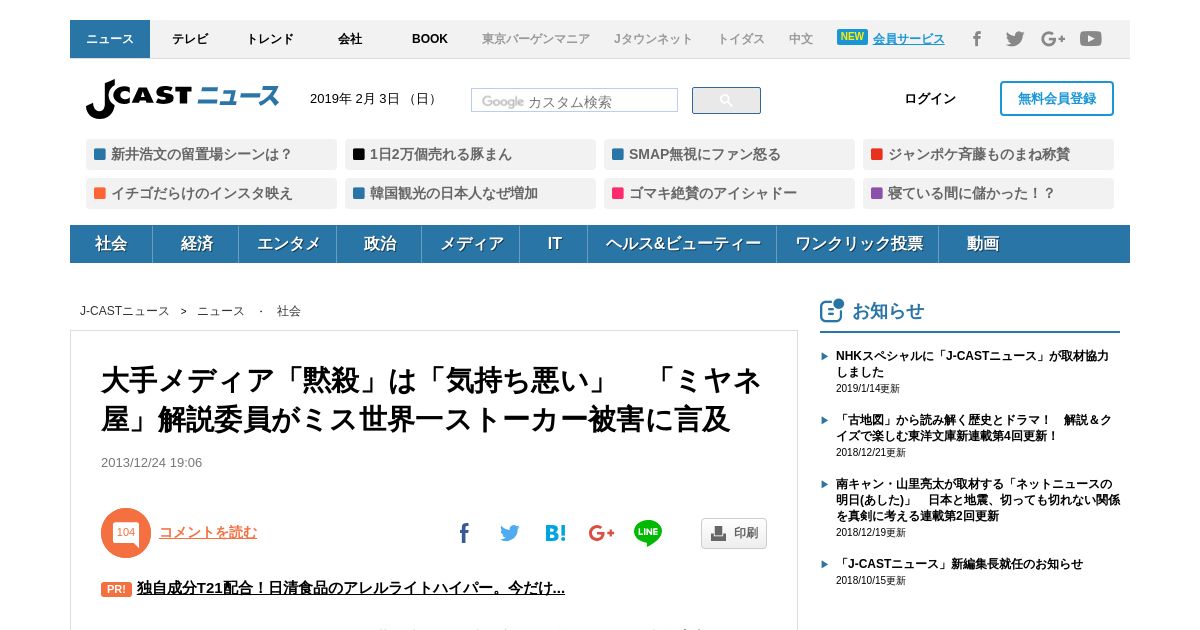Click the article headline 大手メディア「黙殺」
1200x630 pixels.
pyautogui.click(x=431, y=400)
